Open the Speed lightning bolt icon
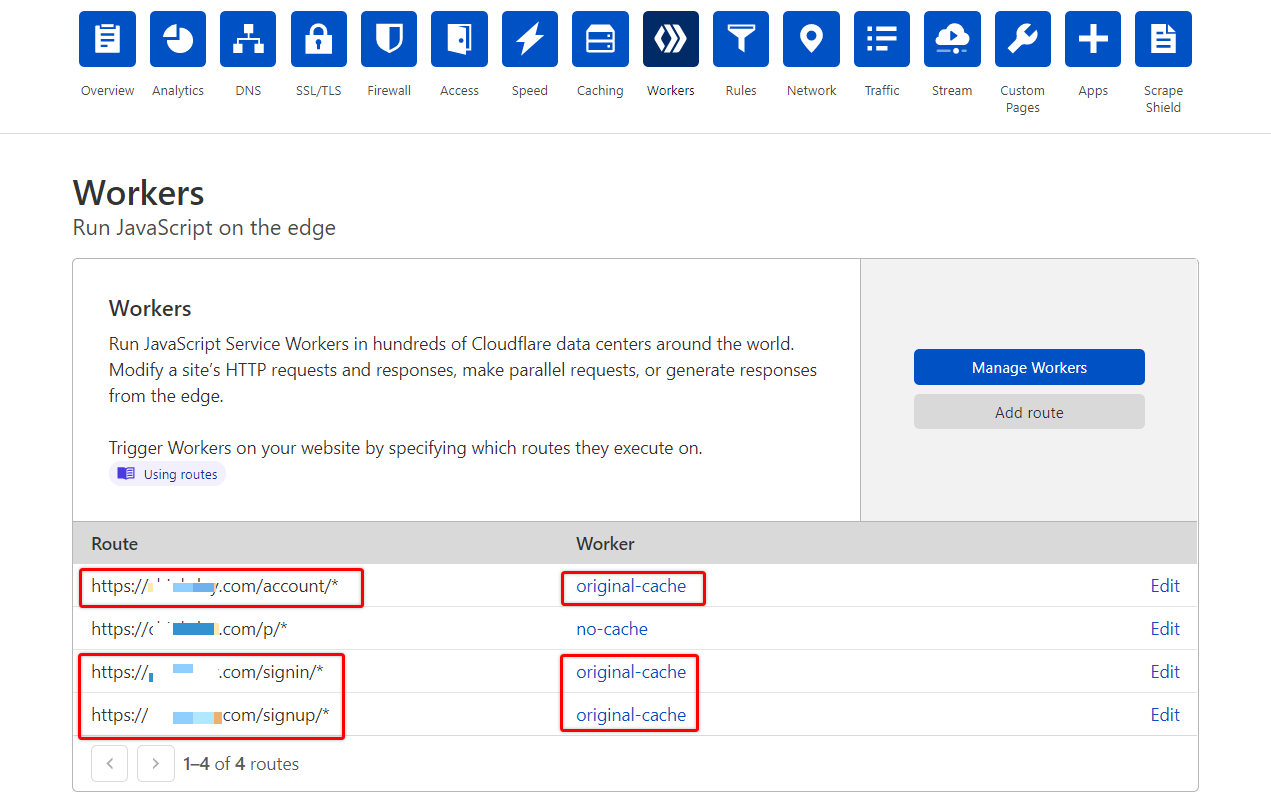 pyautogui.click(x=530, y=39)
